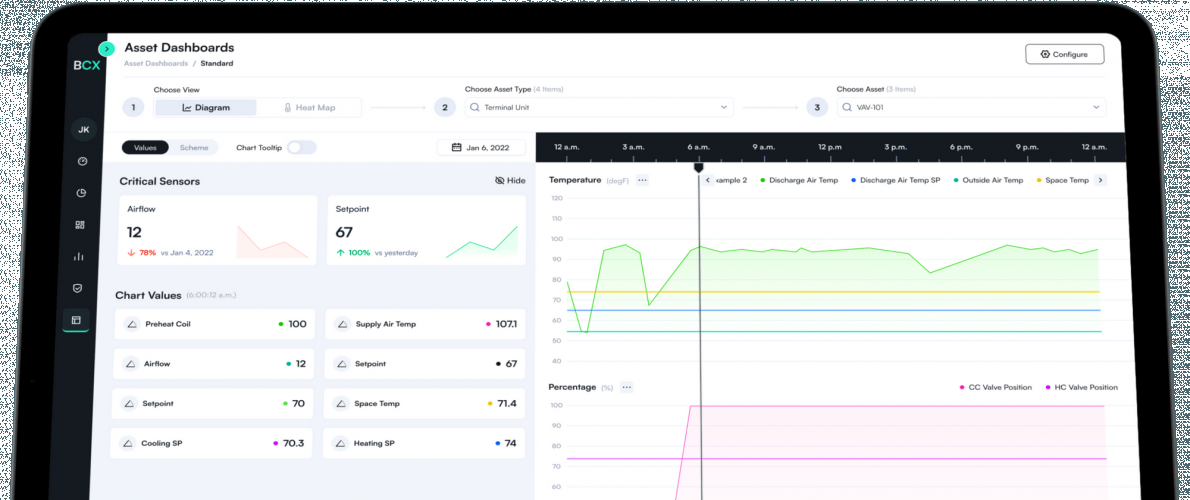
Task: Open the Jan 6, 2022 date picker
Action: click(x=481, y=148)
